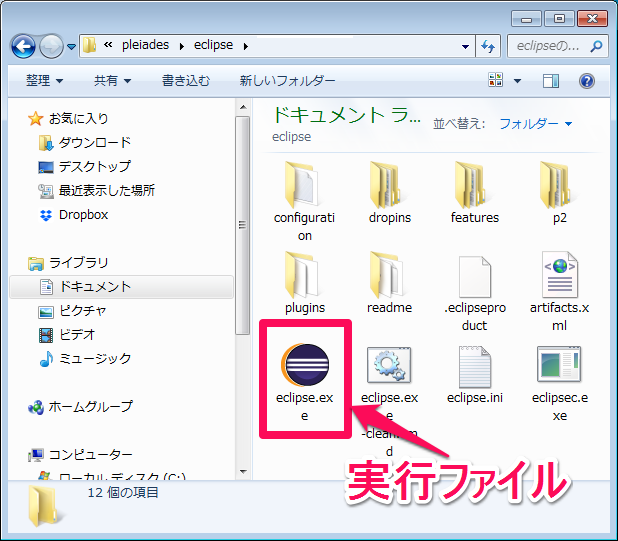The width and height of the screenshot is (618, 541).
Task: Open ピクチャ library in sidebar
Action: pyautogui.click(x=72, y=311)
